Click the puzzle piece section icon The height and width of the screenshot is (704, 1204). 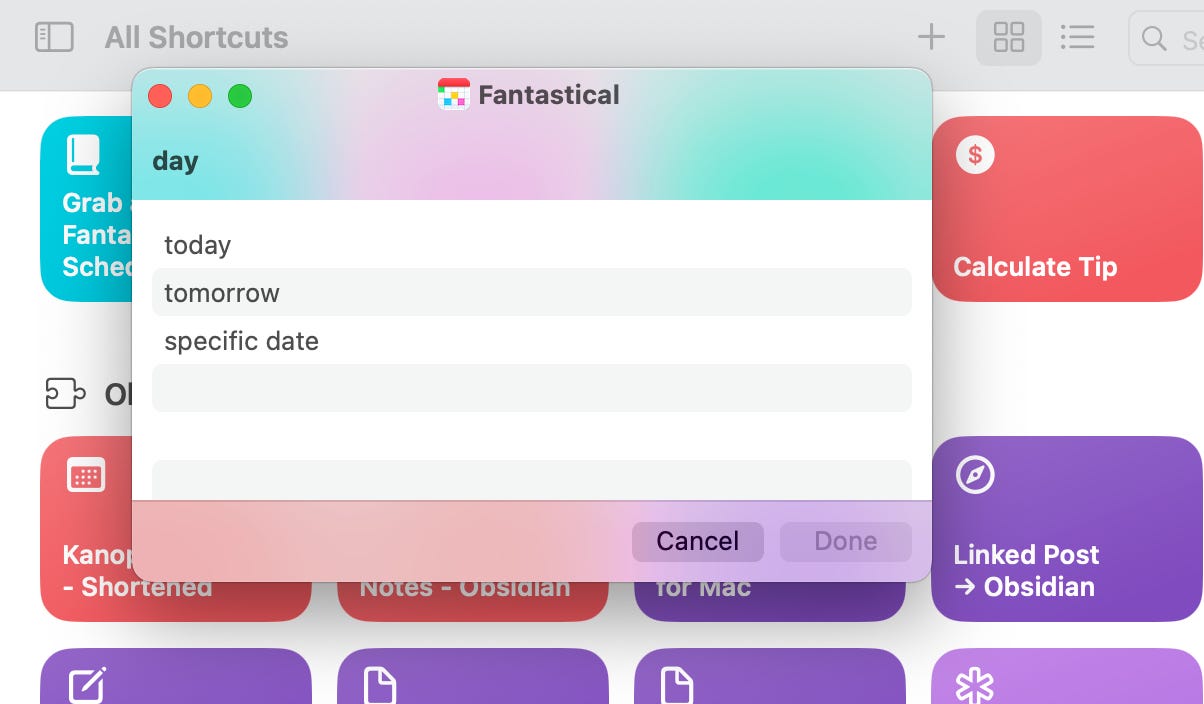[x=66, y=394]
